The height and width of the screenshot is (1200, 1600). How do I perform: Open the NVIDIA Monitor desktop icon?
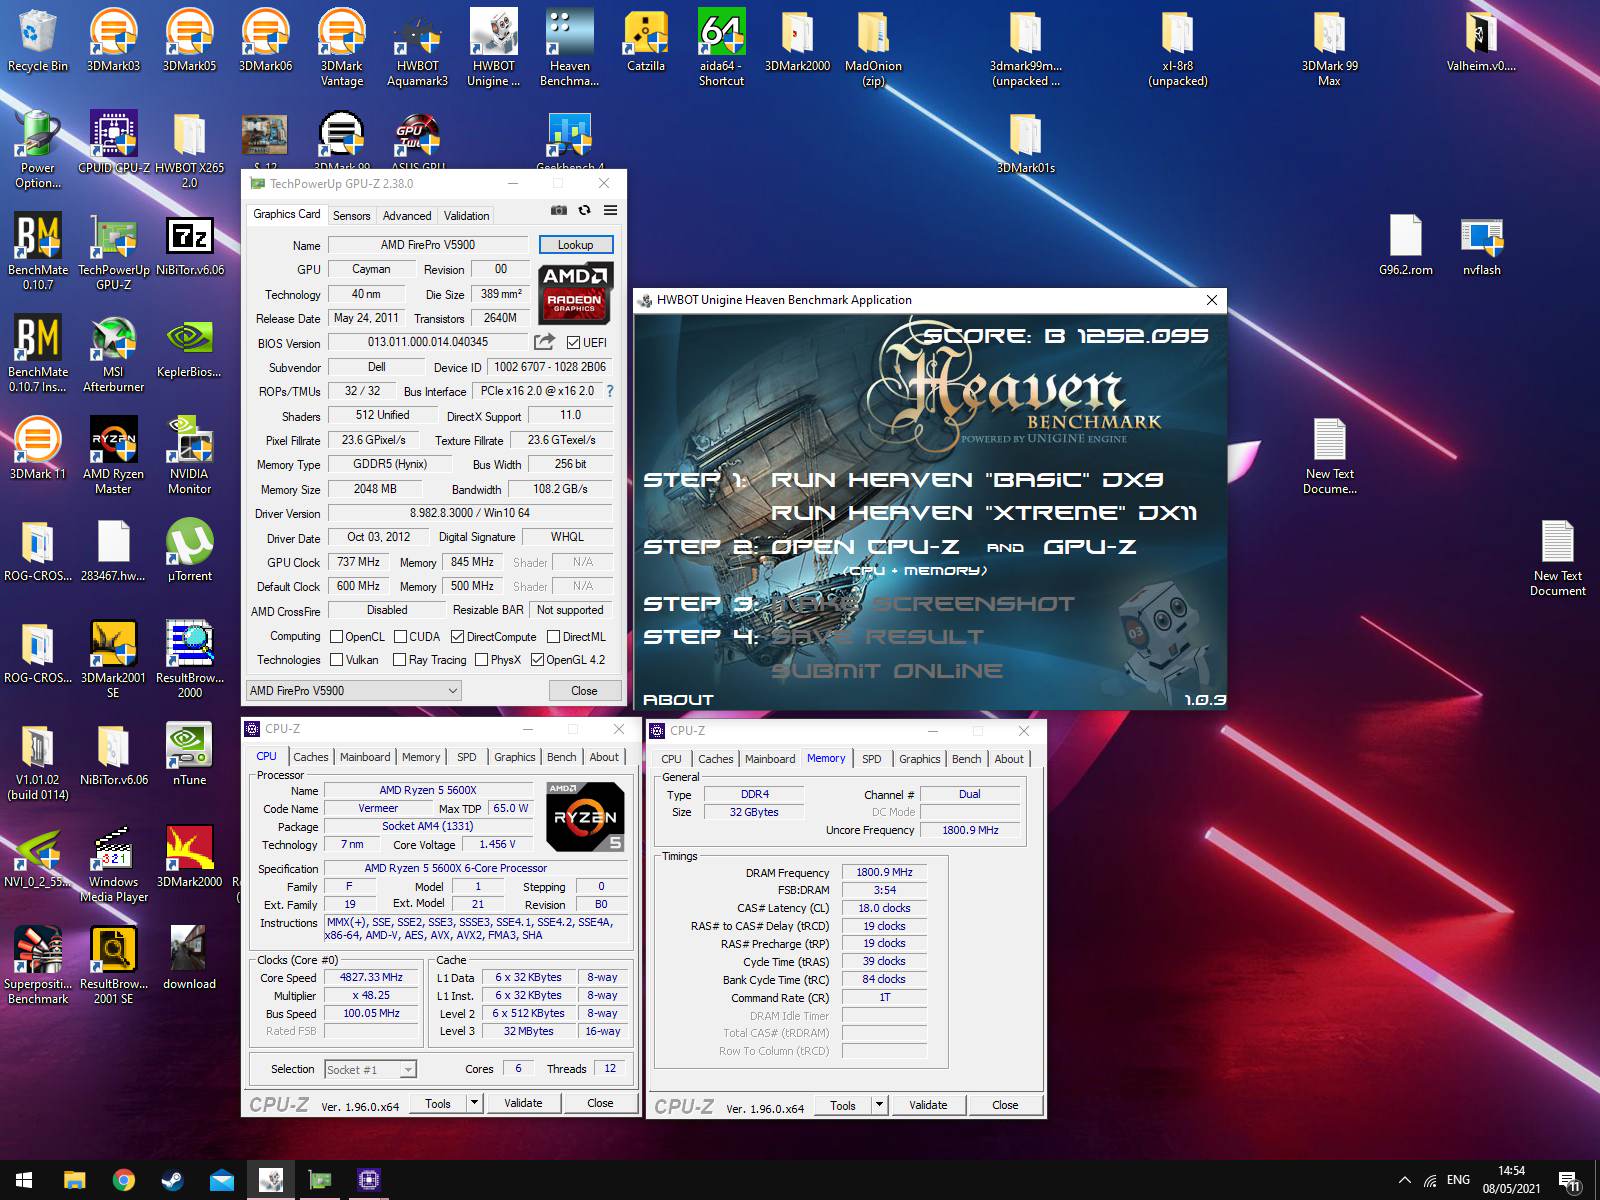pyautogui.click(x=190, y=457)
